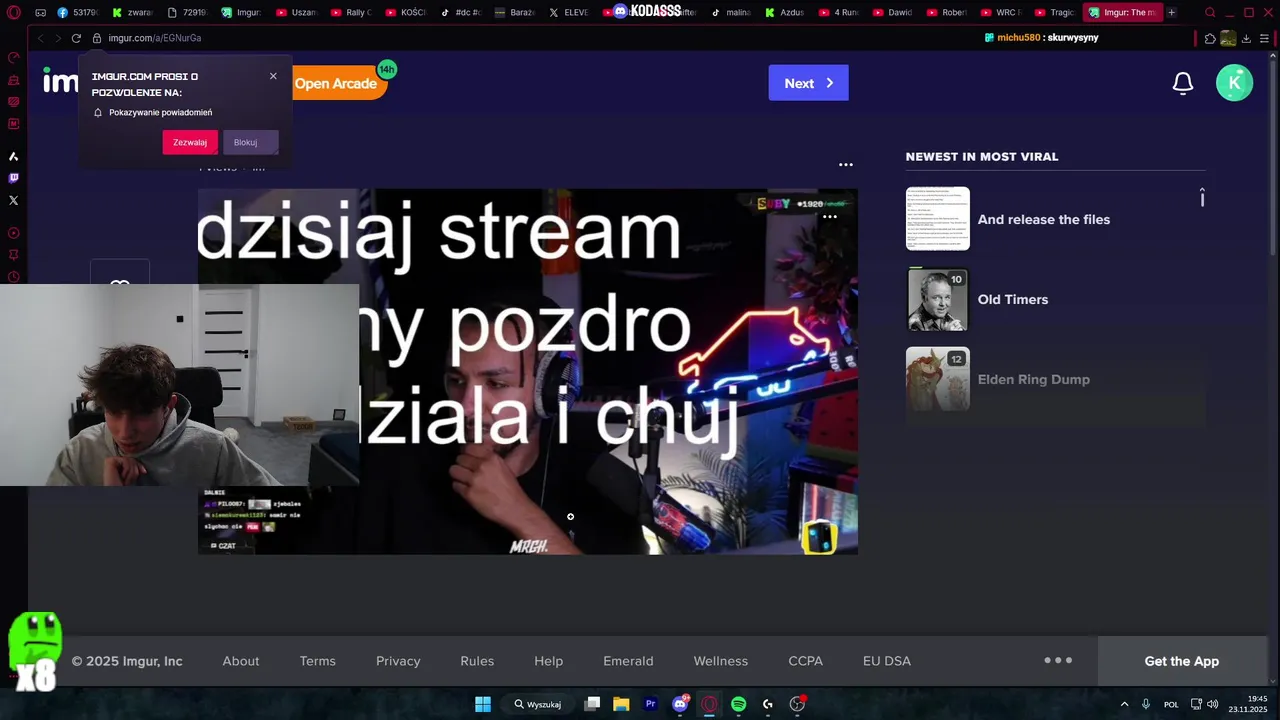Open the Terms footer link
This screenshot has width=1280, height=720.
click(318, 661)
